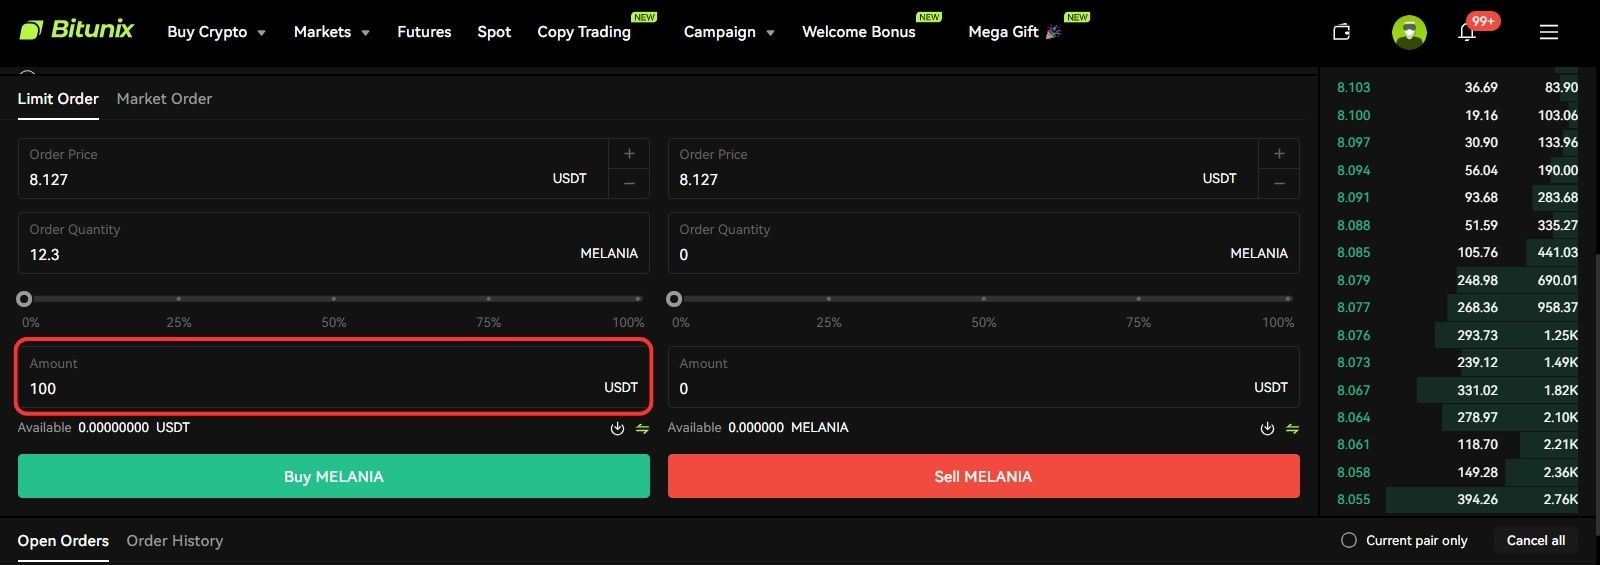The image size is (1600, 565).
Task: Open the hamburger menu icon
Action: 1549,32
